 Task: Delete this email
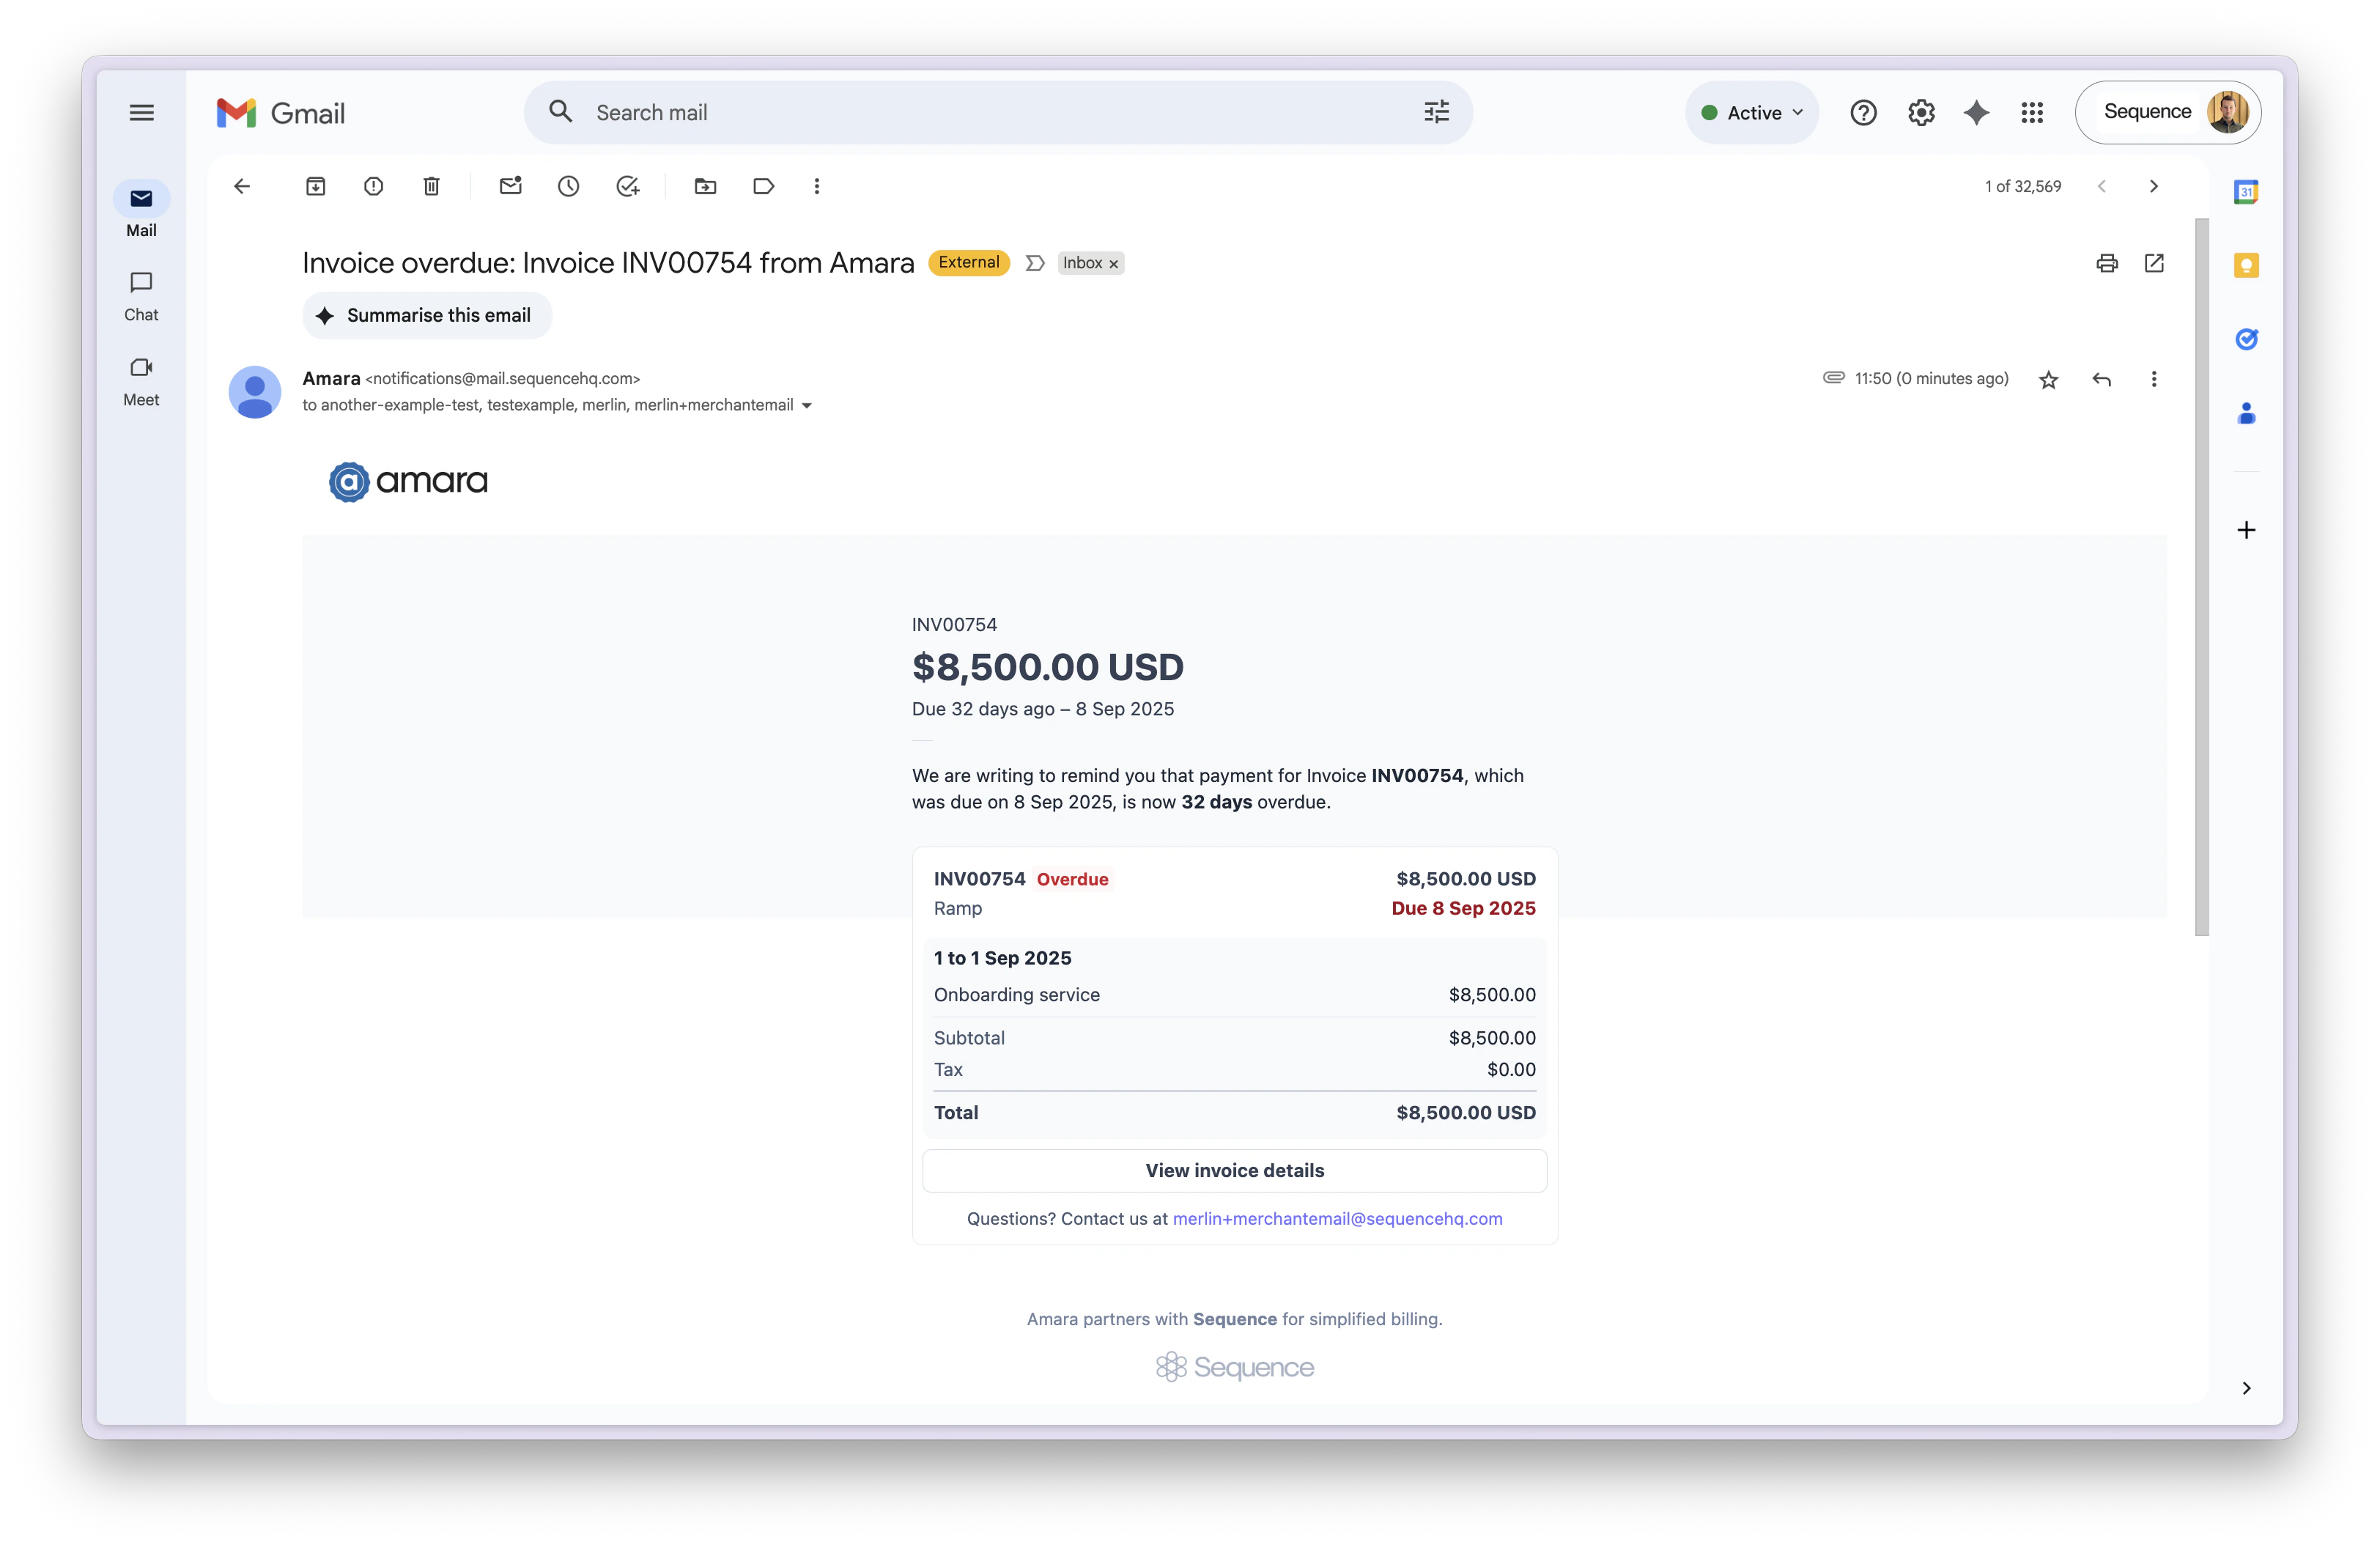pyautogui.click(x=432, y=186)
